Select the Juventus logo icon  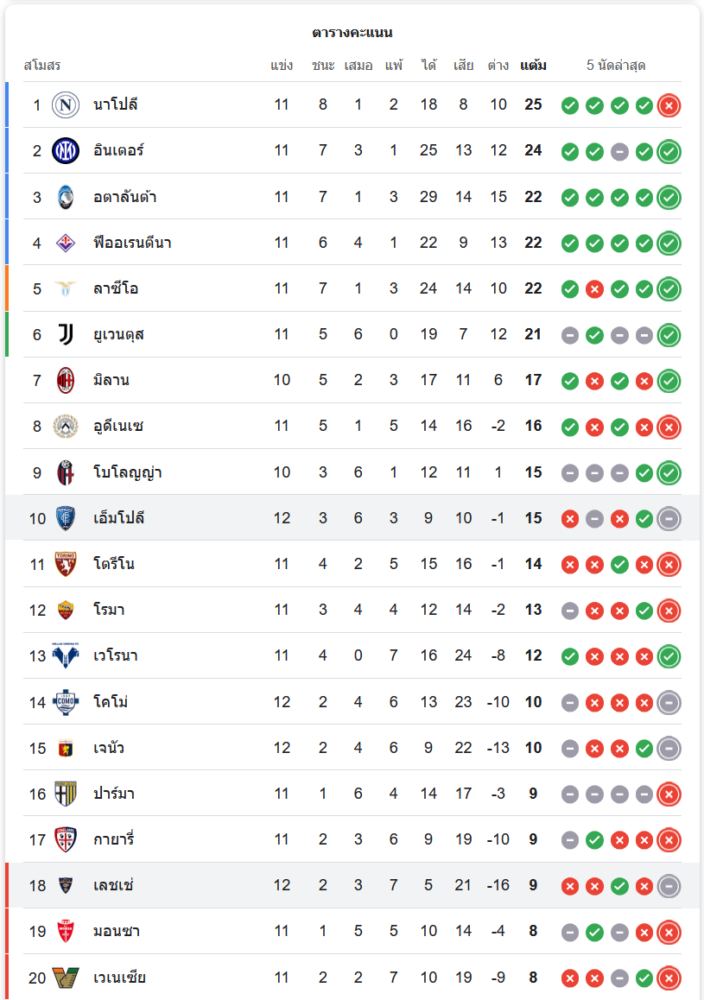click(65, 334)
